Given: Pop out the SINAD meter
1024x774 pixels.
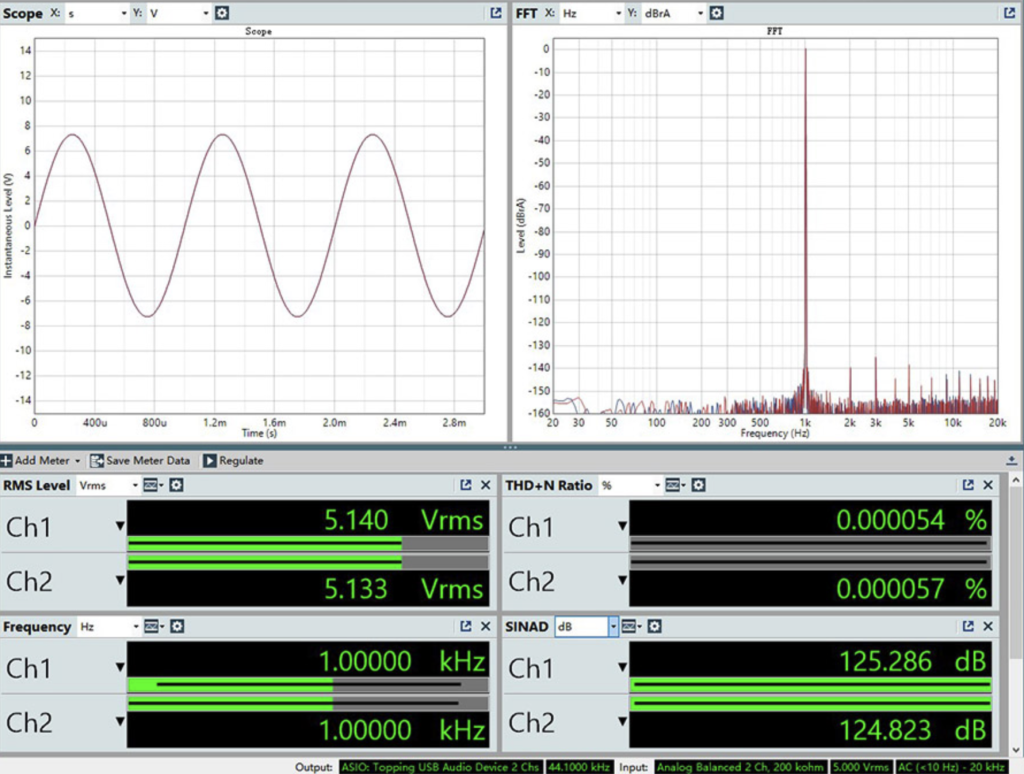Looking at the screenshot, I should (968, 627).
